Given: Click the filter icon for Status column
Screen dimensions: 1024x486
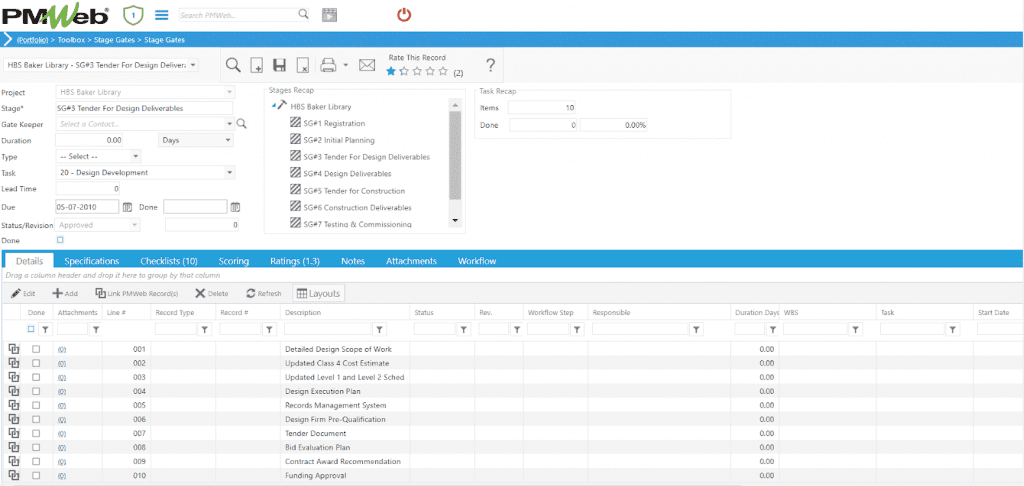Looking at the screenshot, I should [x=463, y=330].
